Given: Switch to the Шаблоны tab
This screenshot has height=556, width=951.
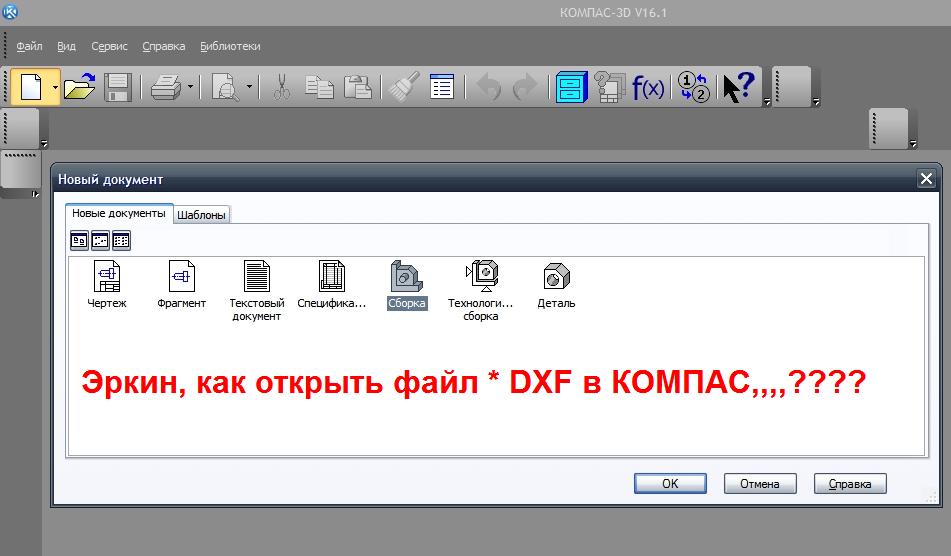Looking at the screenshot, I should [202, 214].
